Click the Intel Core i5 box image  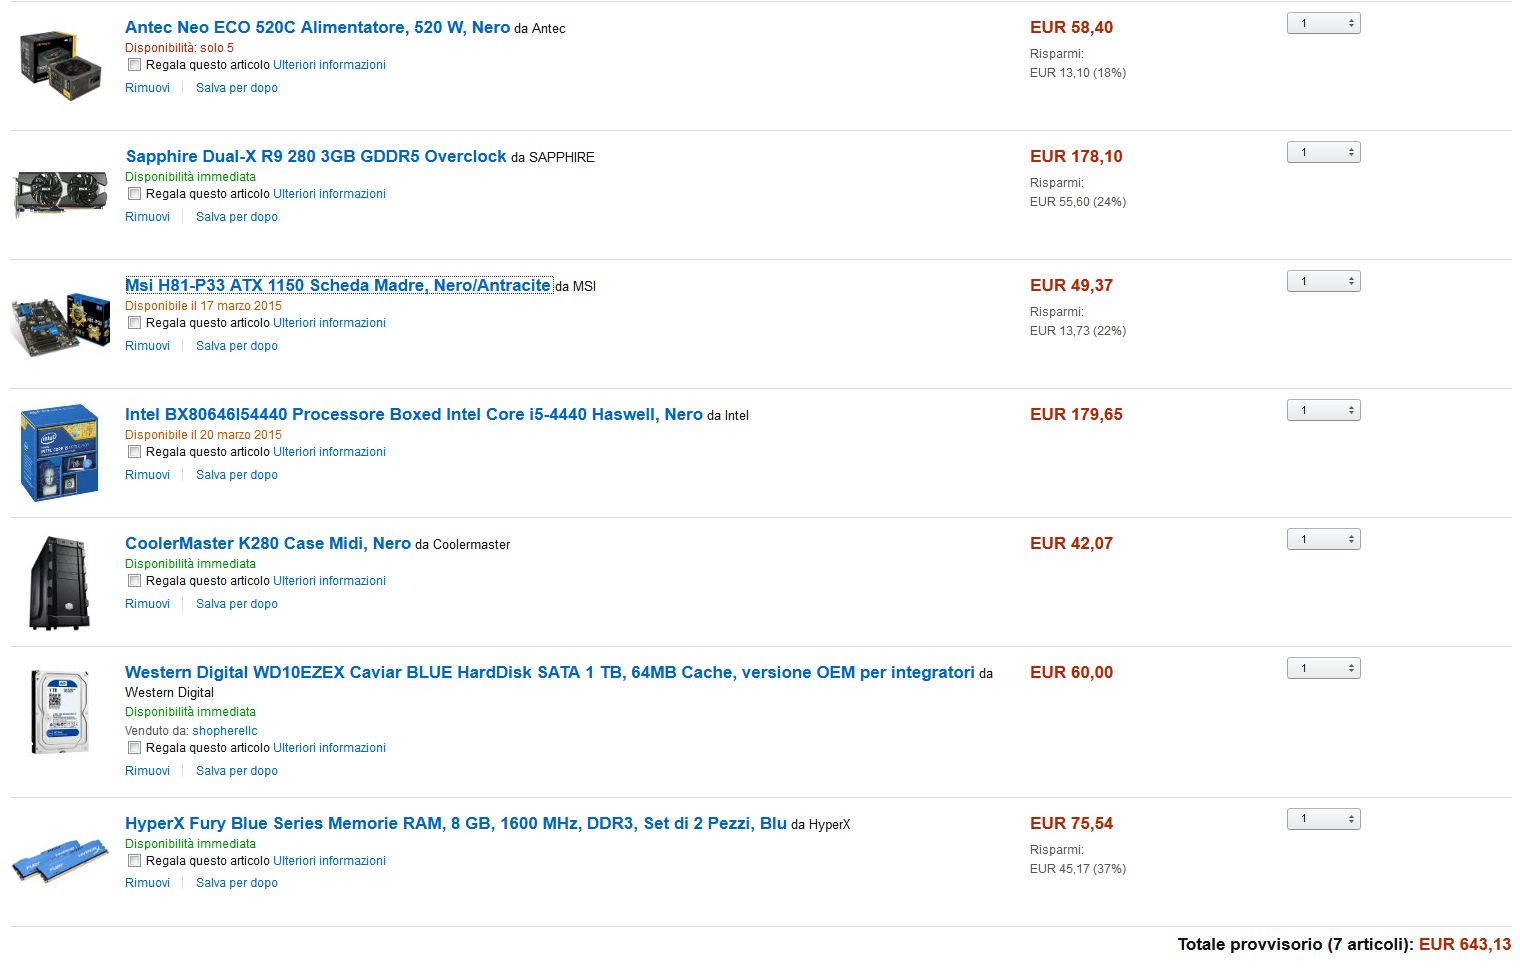(60, 452)
